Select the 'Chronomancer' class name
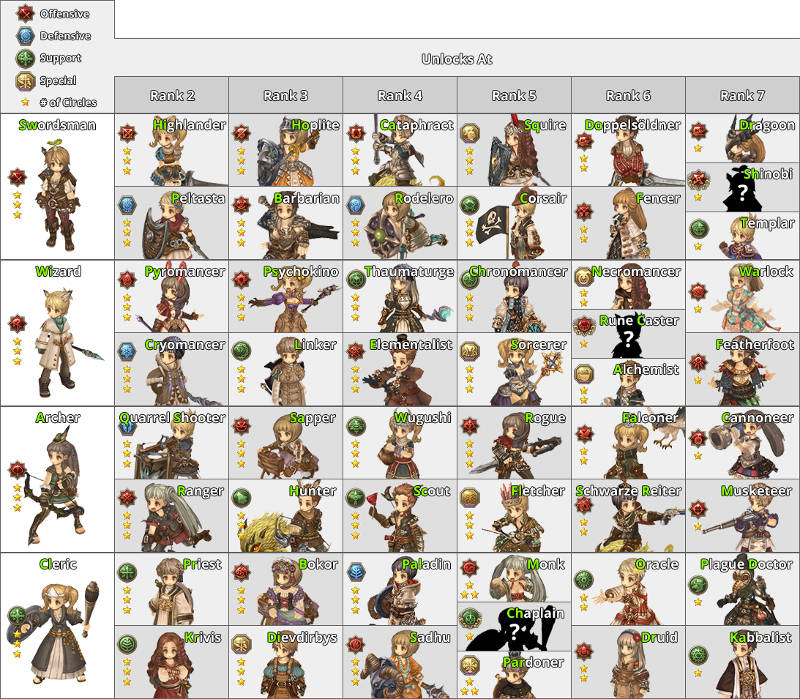This screenshot has width=800, height=699. coord(518,272)
